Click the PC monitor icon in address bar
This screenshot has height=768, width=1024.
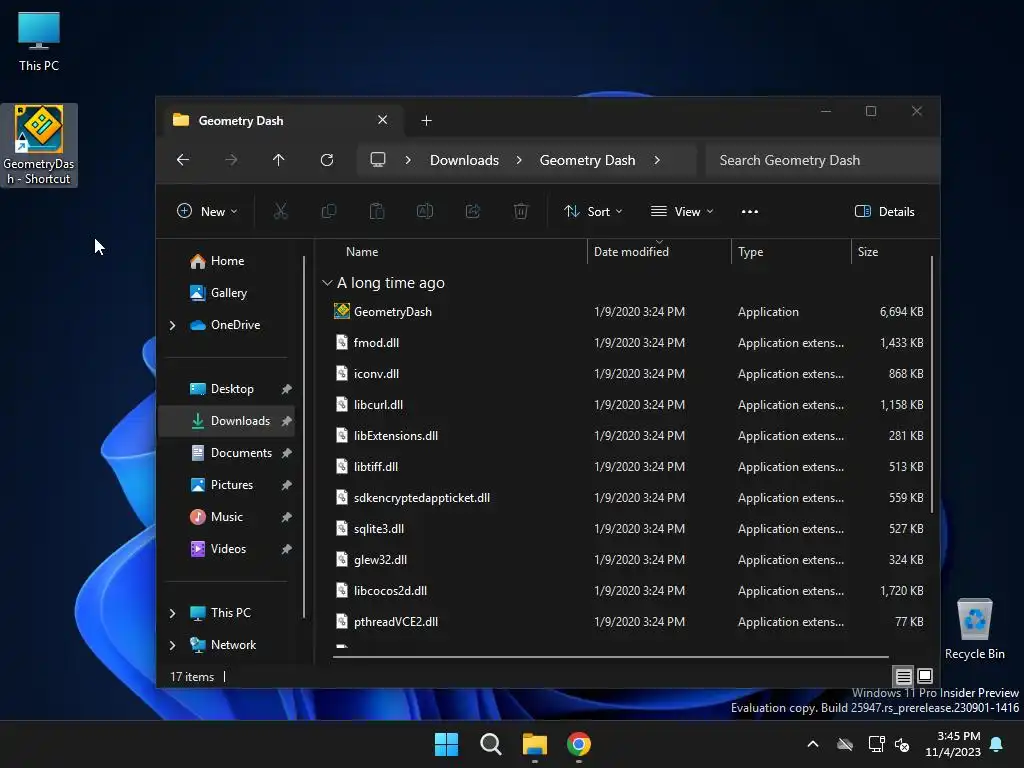(x=377, y=160)
